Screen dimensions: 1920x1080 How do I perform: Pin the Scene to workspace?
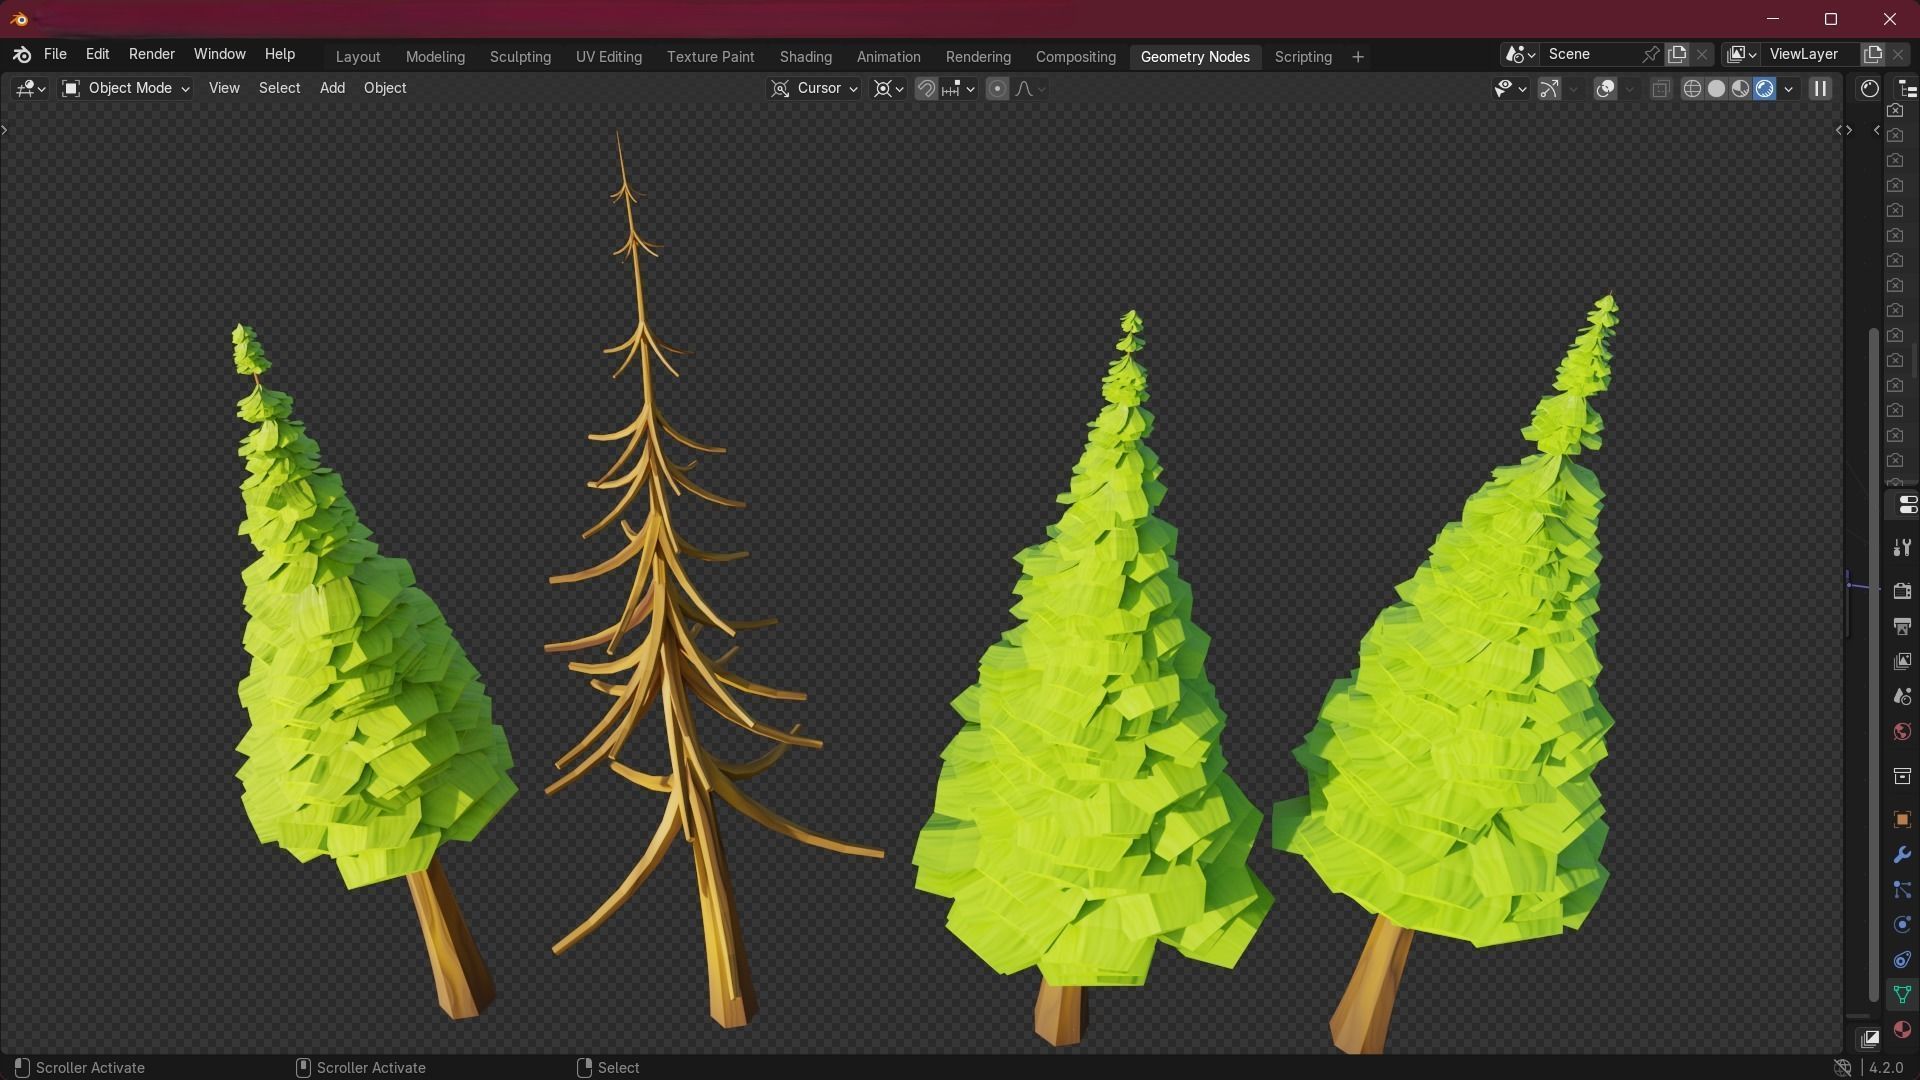(1651, 54)
